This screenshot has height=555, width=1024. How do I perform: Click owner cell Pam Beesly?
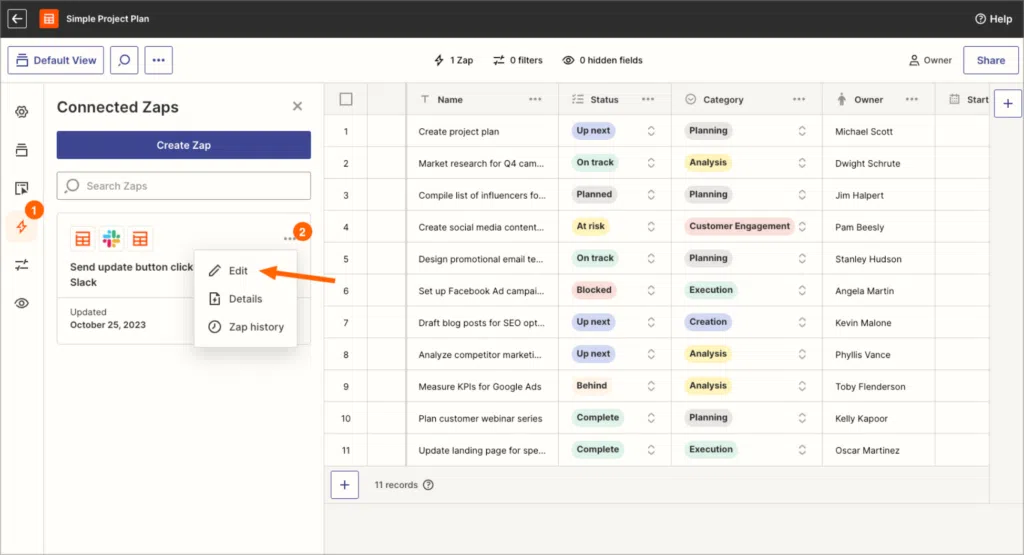(x=878, y=227)
